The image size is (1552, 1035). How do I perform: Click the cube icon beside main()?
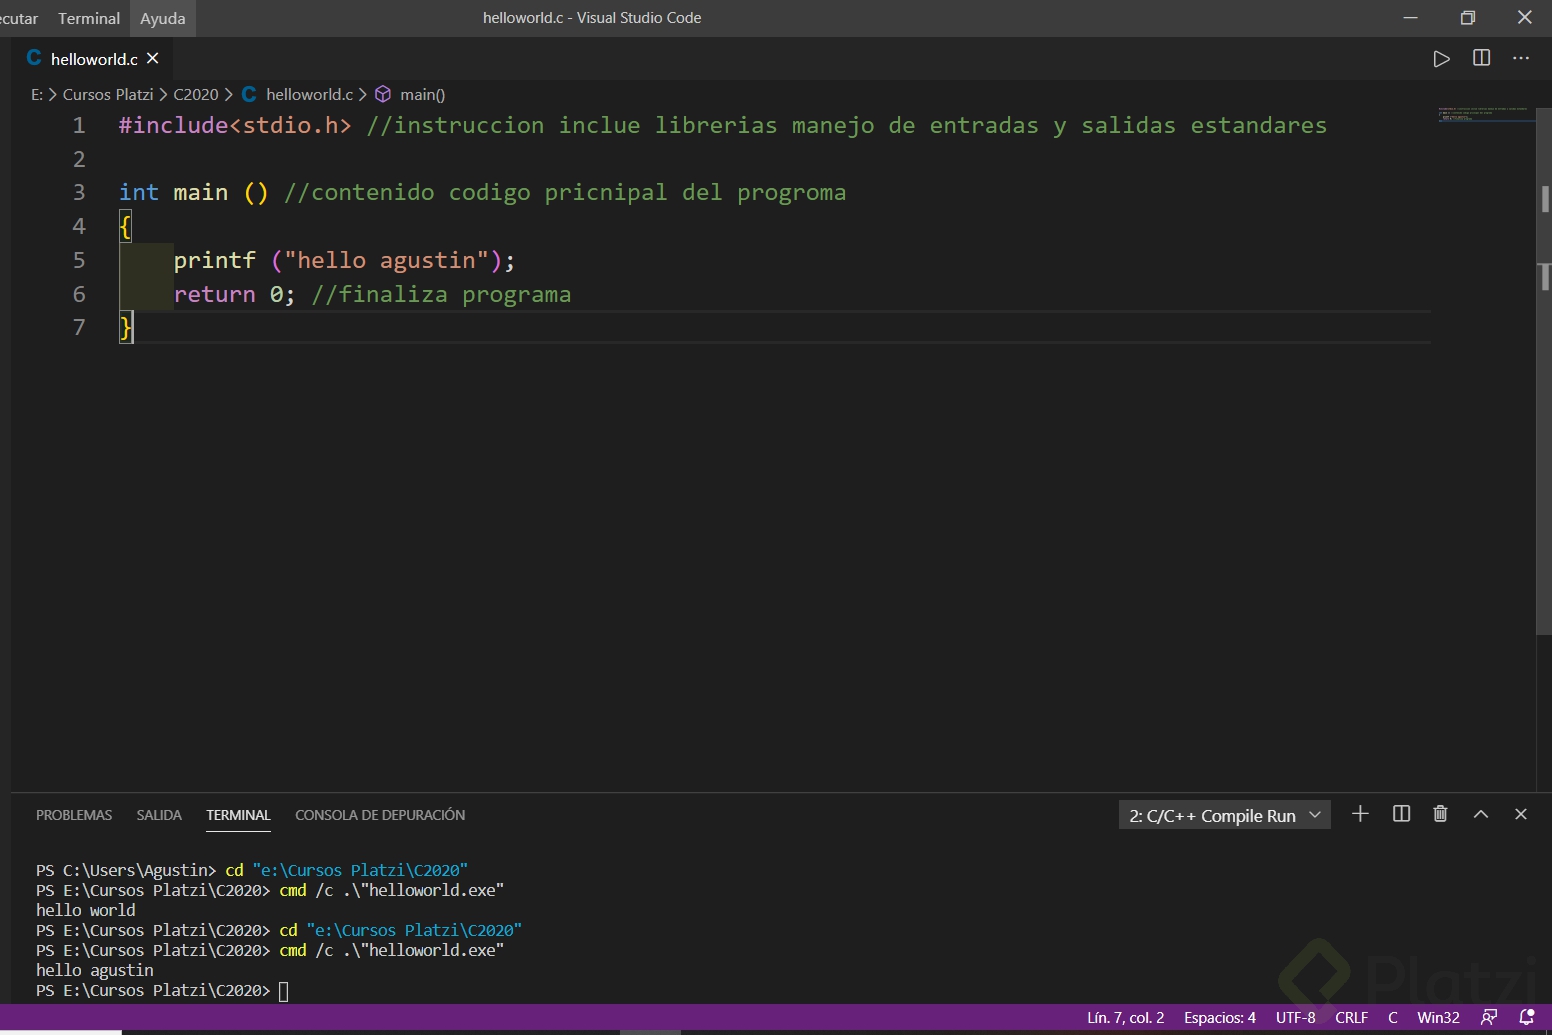click(383, 94)
